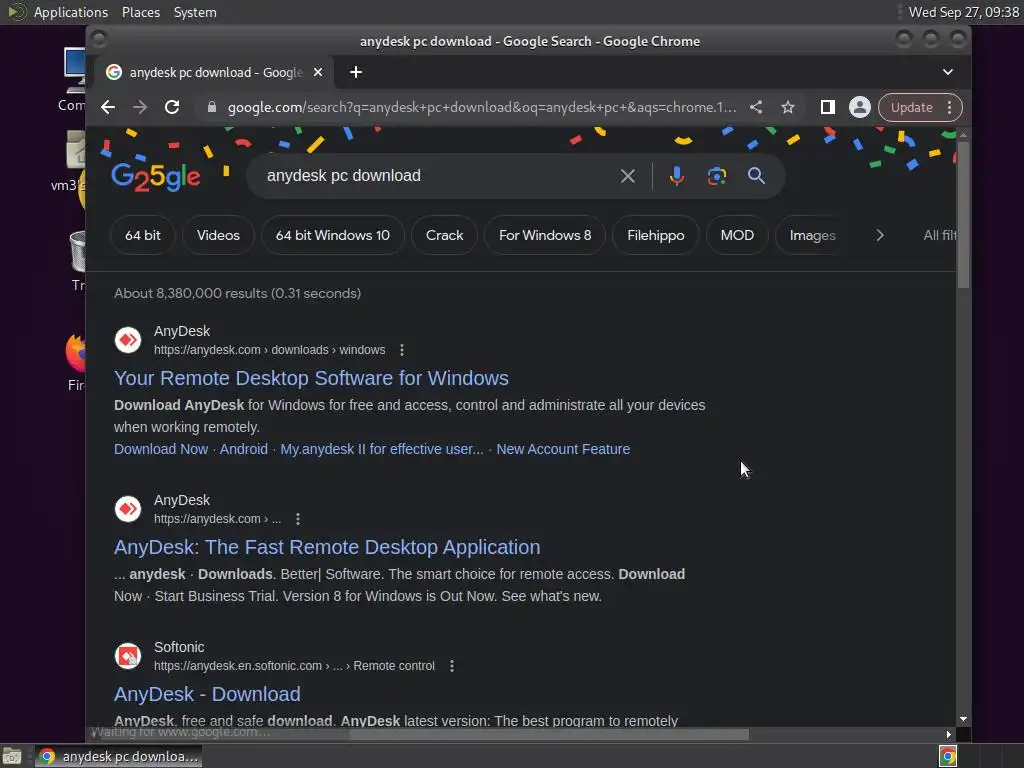
Task: Submit search with magnifying glass icon
Action: (x=756, y=176)
